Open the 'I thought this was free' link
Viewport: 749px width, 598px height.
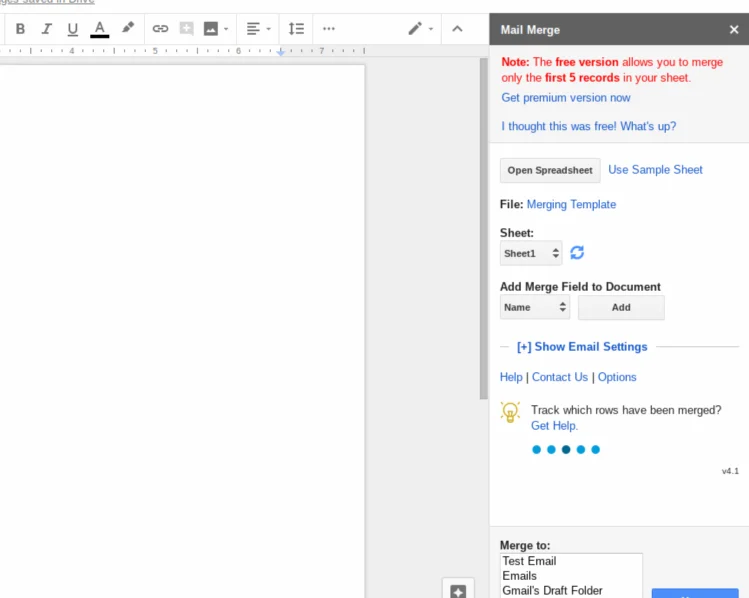point(588,126)
